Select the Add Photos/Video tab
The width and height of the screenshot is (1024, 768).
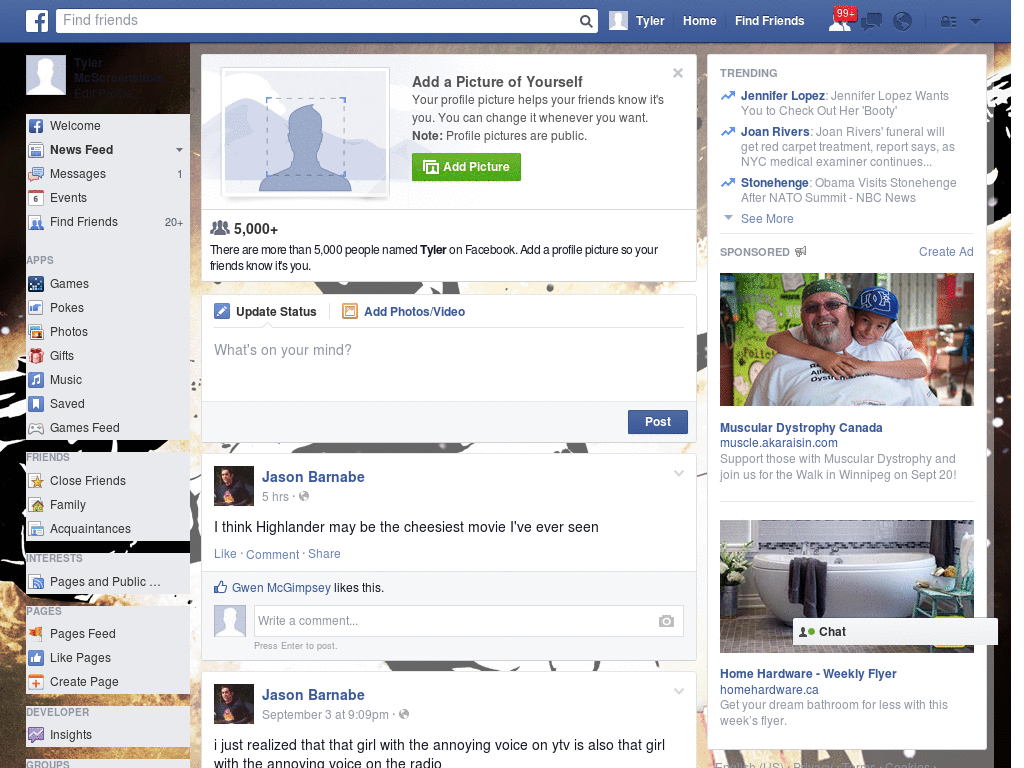[x=404, y=312]
